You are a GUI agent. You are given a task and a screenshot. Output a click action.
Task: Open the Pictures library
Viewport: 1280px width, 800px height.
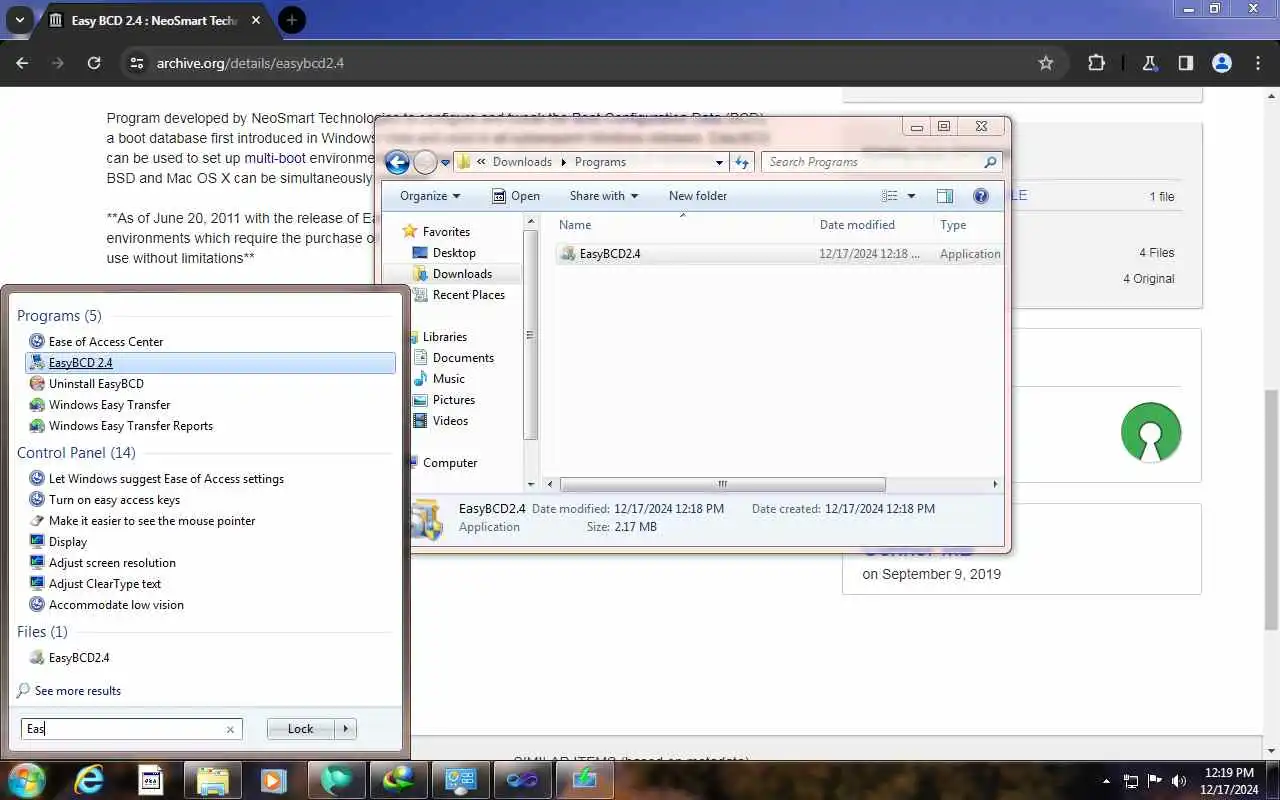pos(453,400)
